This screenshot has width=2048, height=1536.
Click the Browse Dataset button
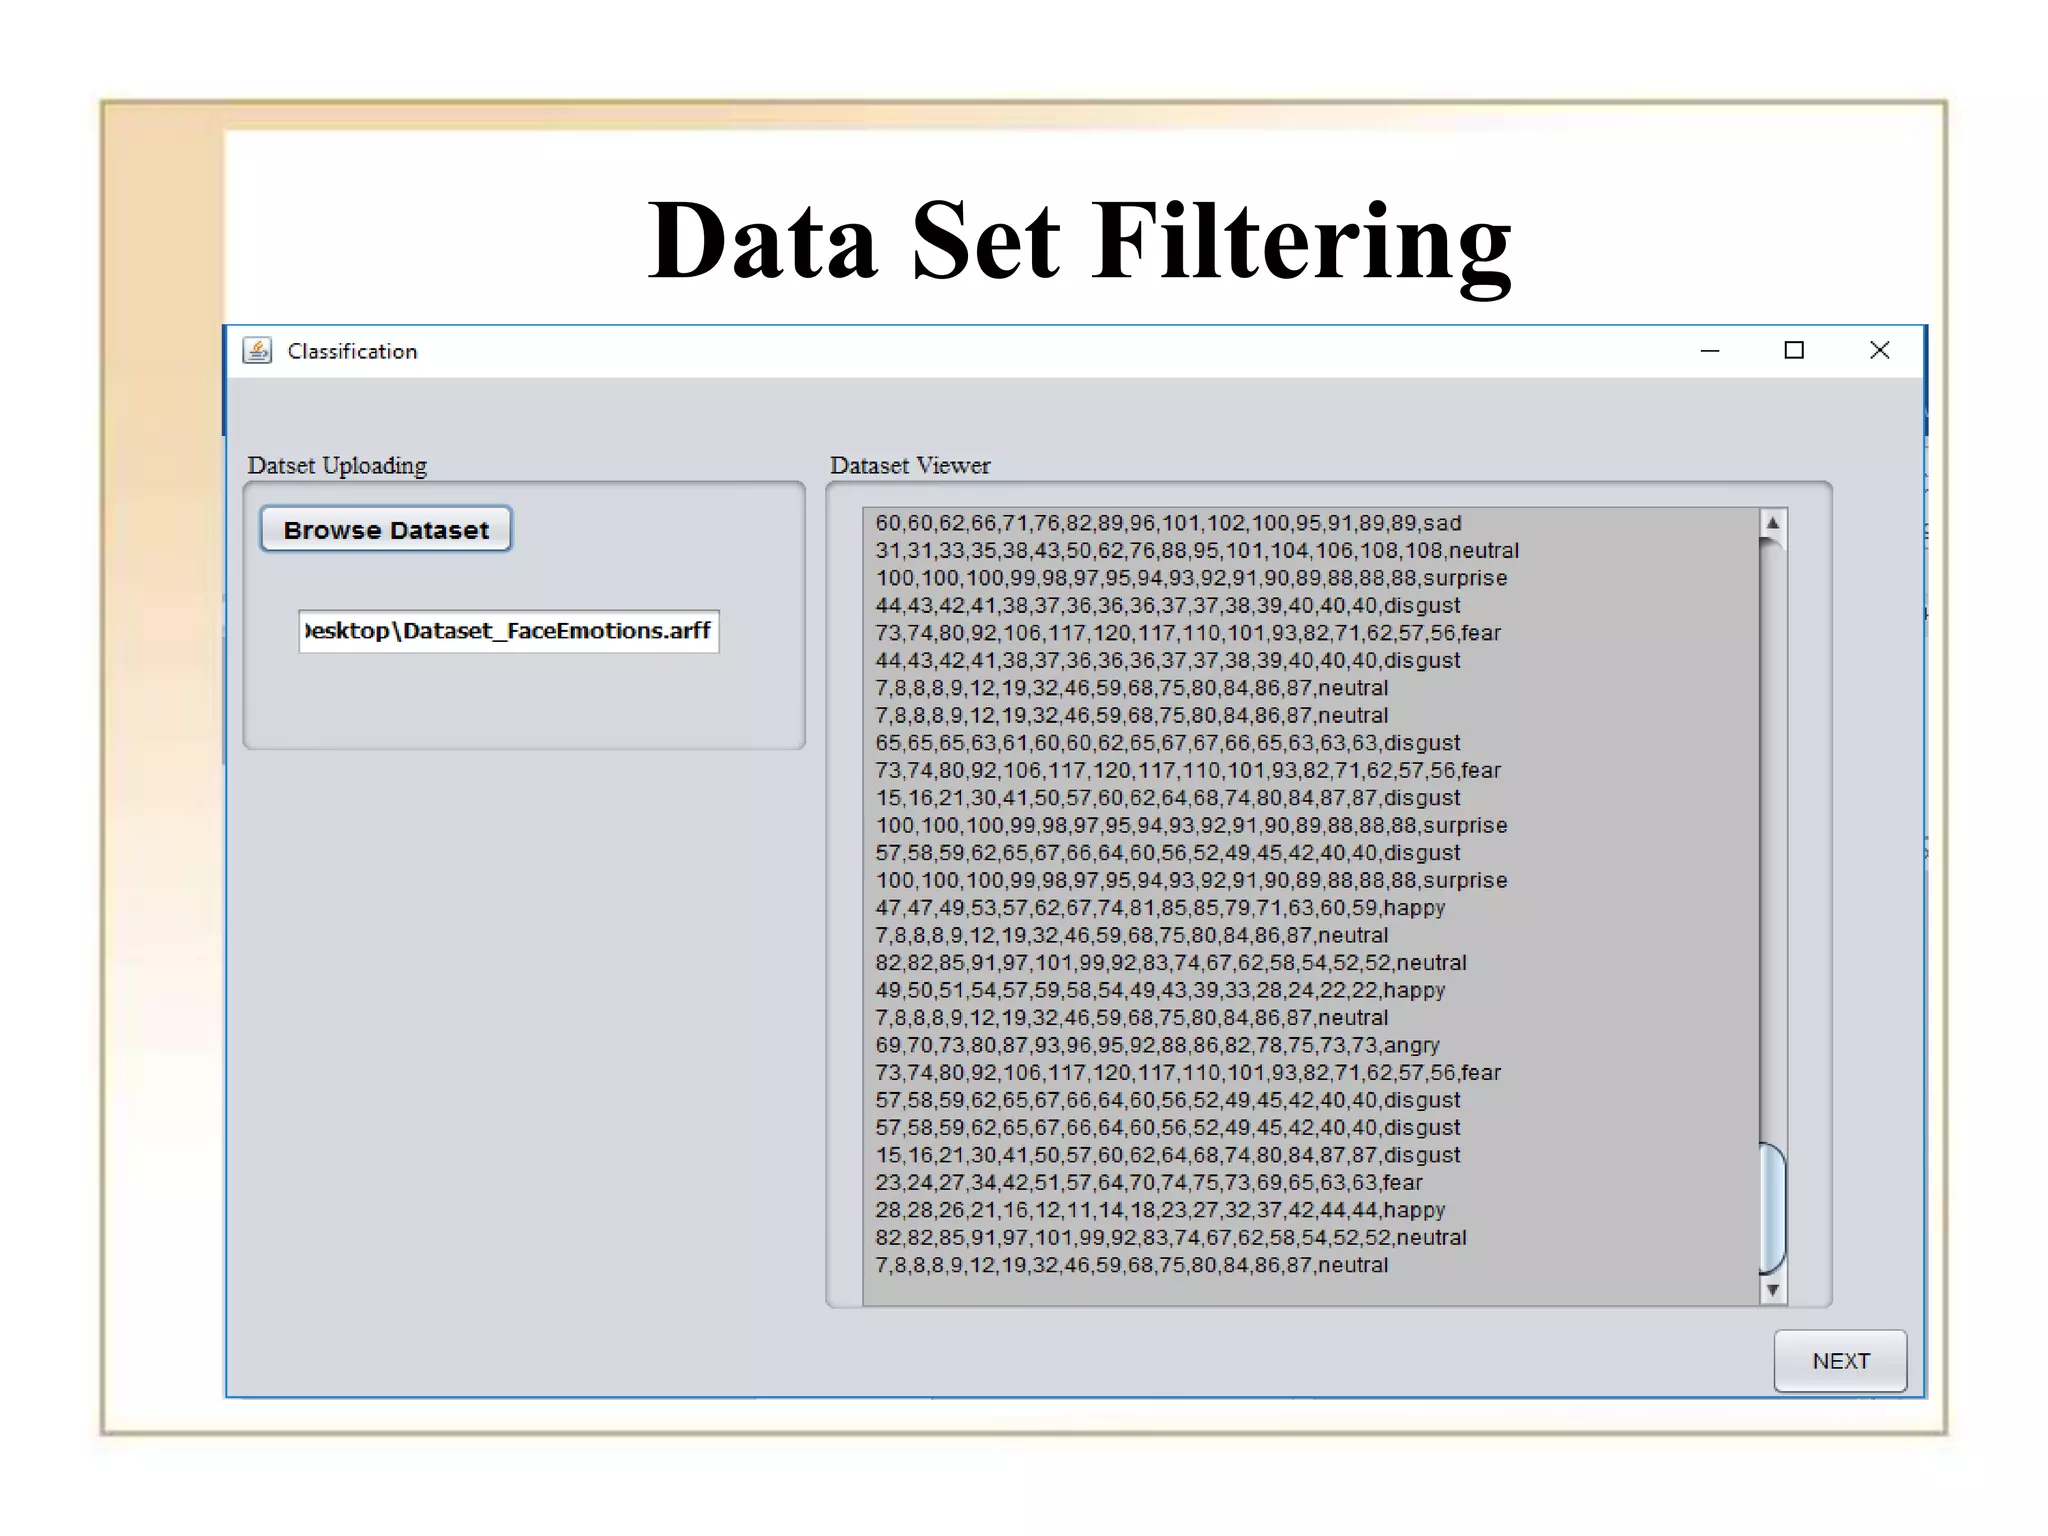click(386, 529)
